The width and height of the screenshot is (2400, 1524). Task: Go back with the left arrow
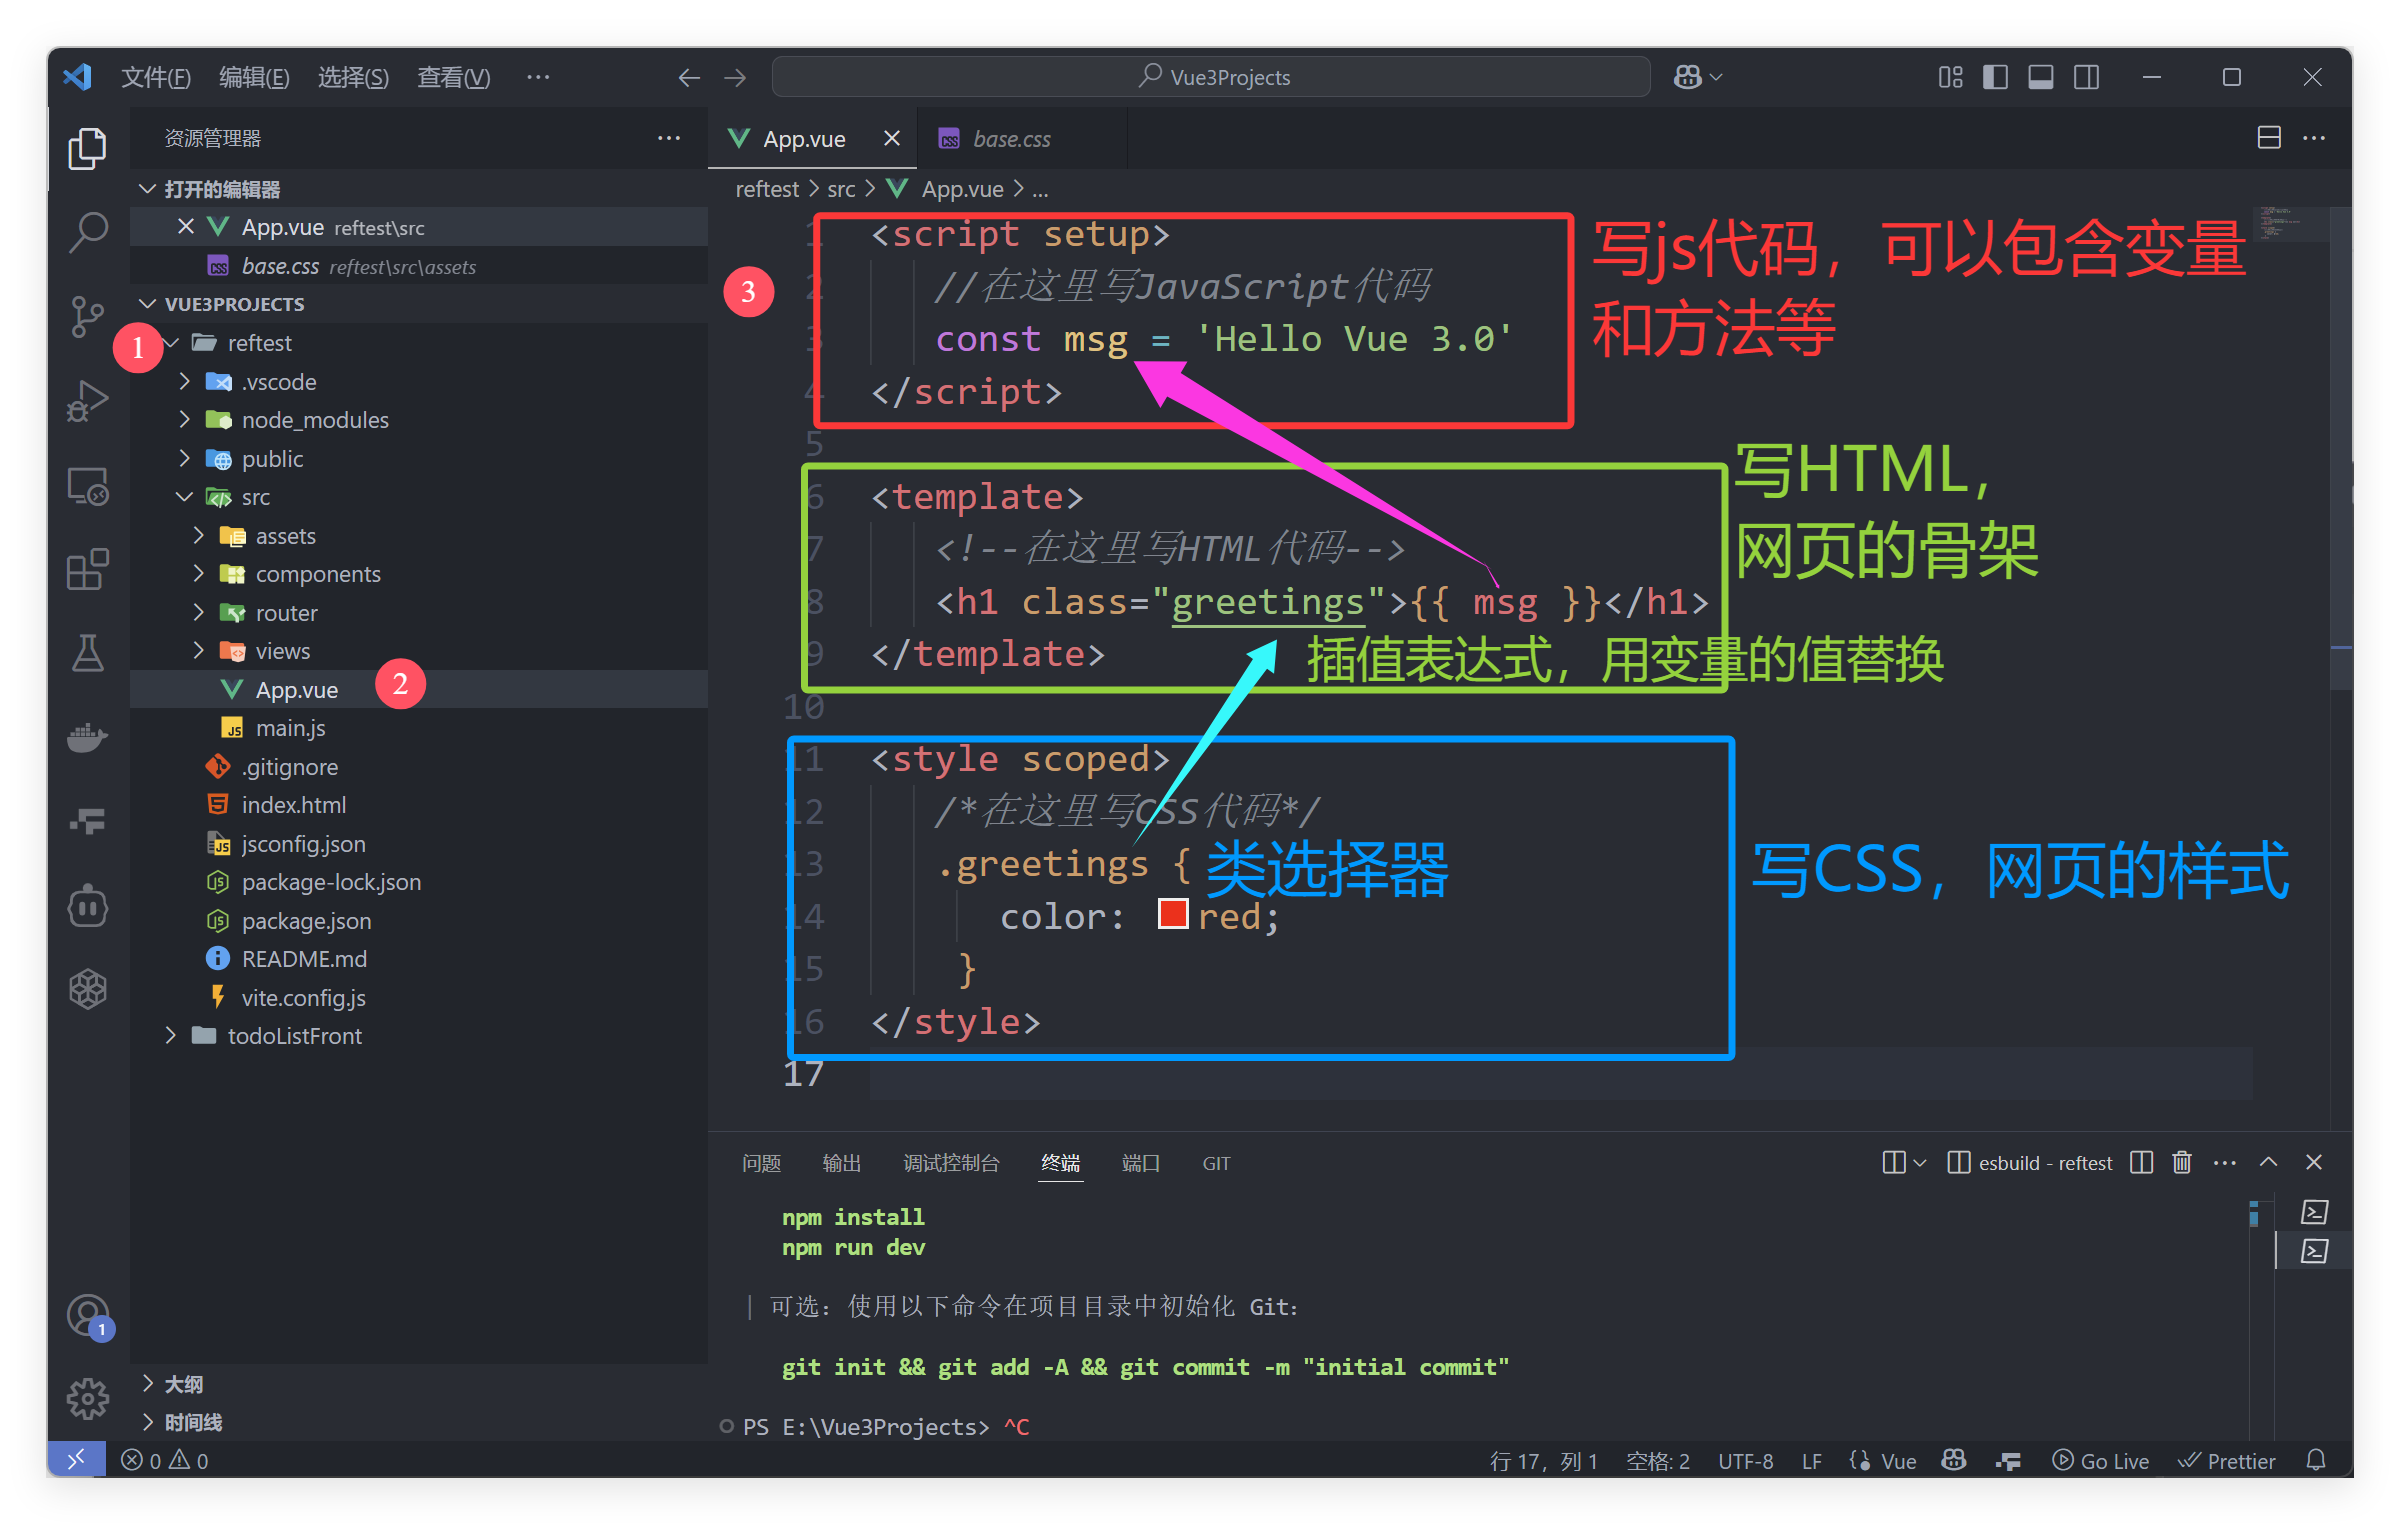pyautogui.click(x=688, y=77)
